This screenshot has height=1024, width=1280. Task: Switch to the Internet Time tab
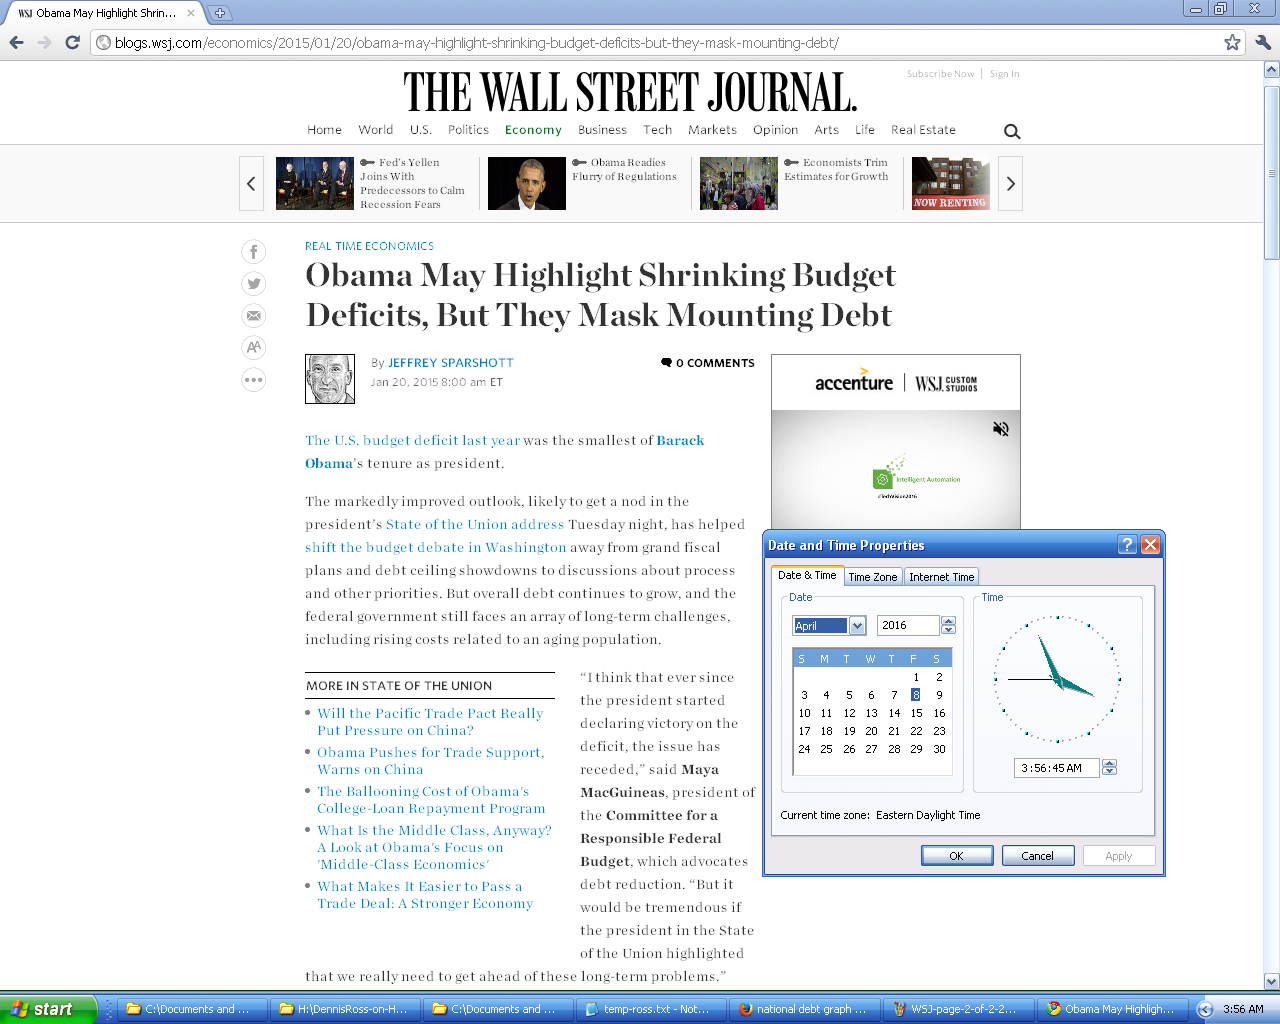941,577
